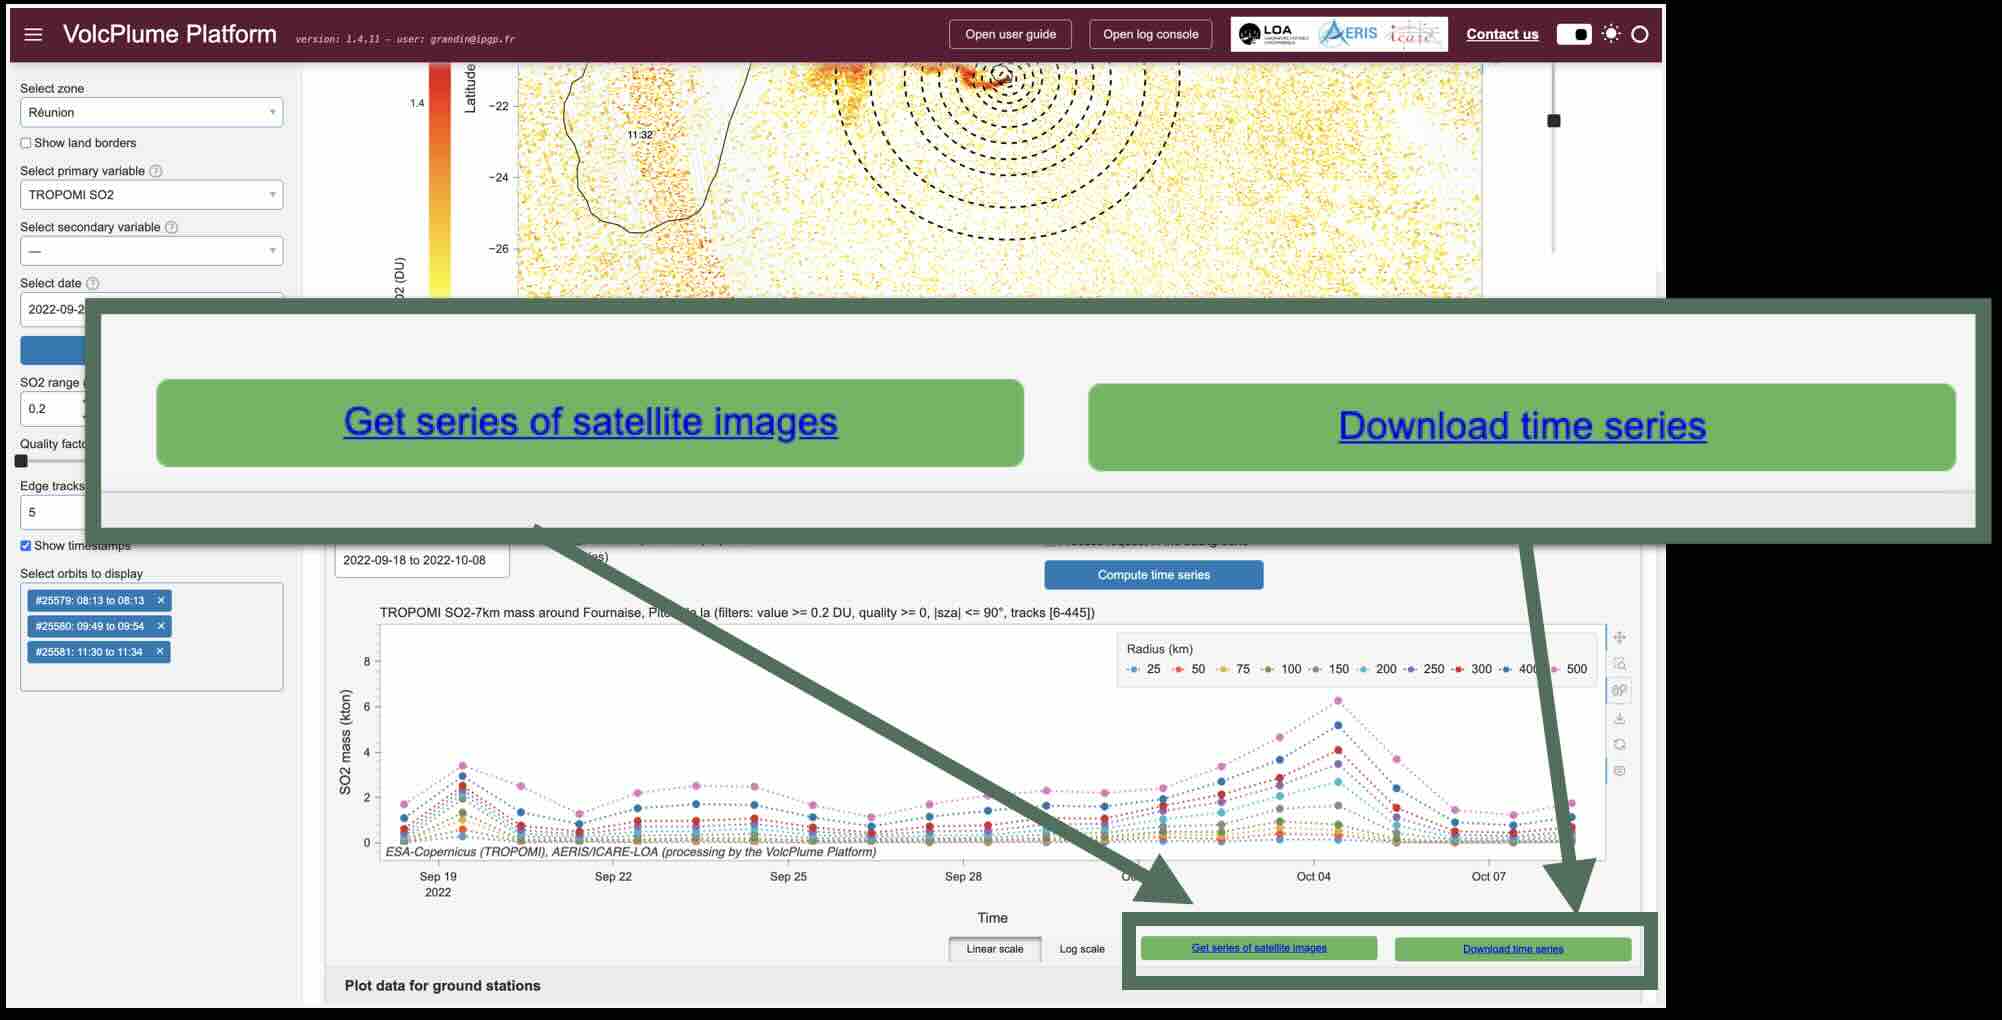Screen dimensions: 2002x1020
Task: Switch to Linear scale tab
Action: click(994, 949)
